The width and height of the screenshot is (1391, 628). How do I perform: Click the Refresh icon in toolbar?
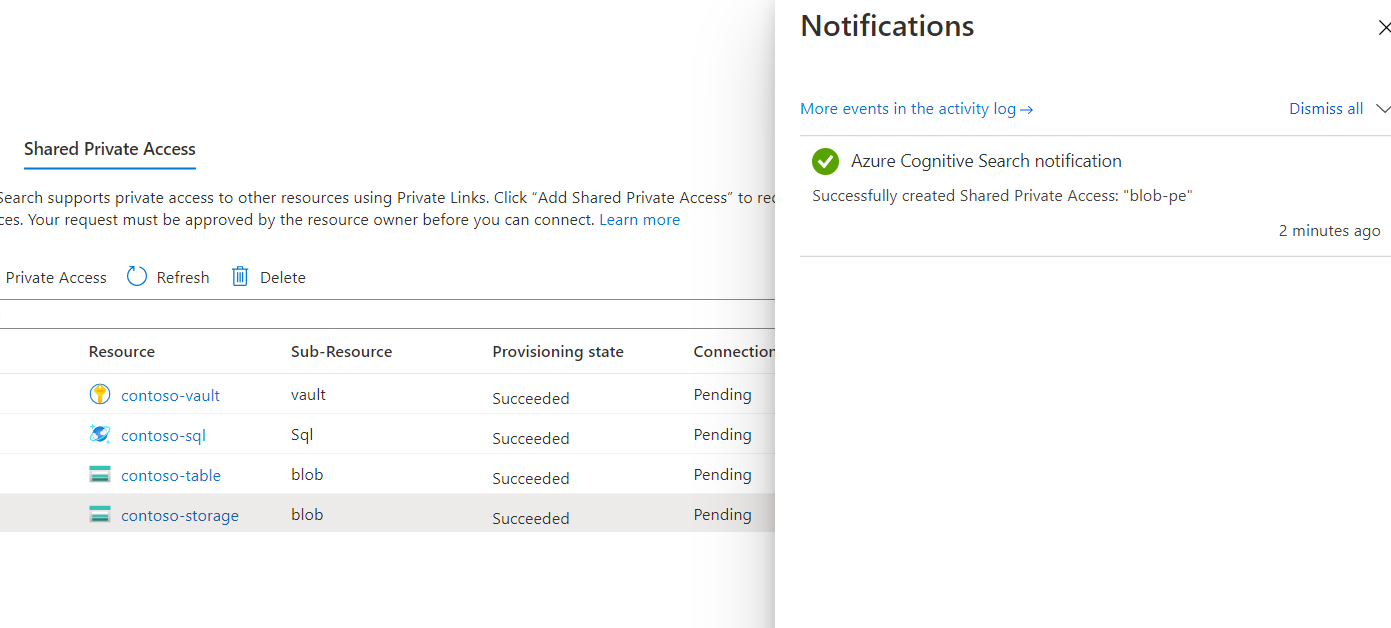(x=137, y=277)
